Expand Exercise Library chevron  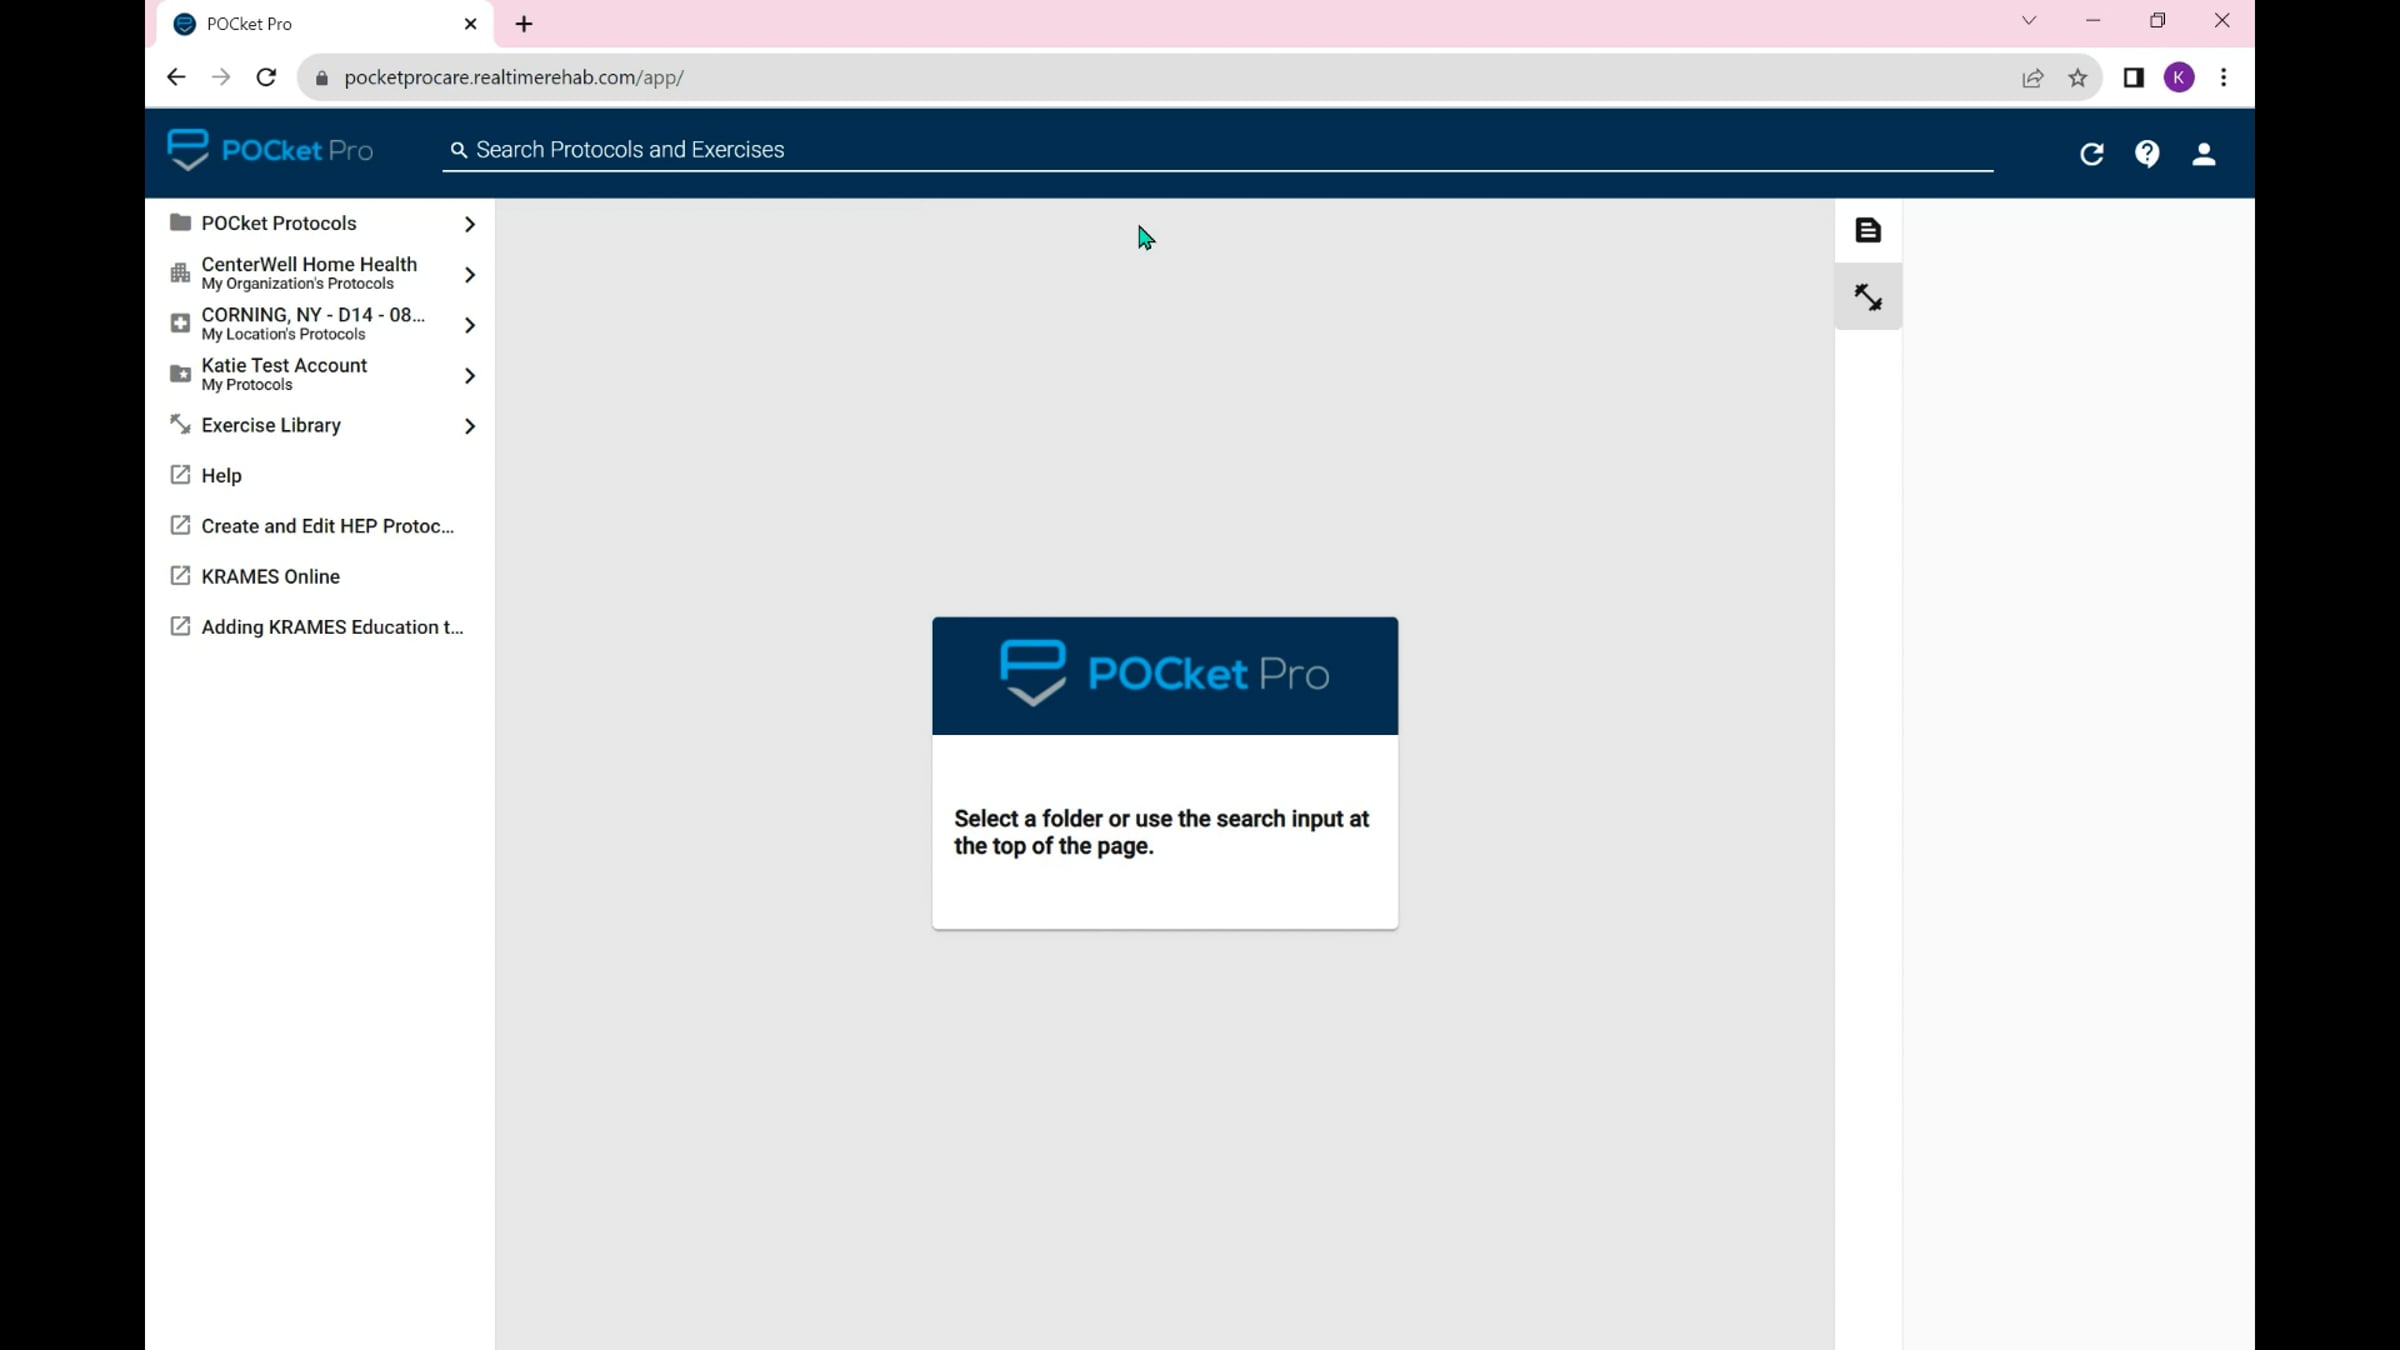pos(470,426)
